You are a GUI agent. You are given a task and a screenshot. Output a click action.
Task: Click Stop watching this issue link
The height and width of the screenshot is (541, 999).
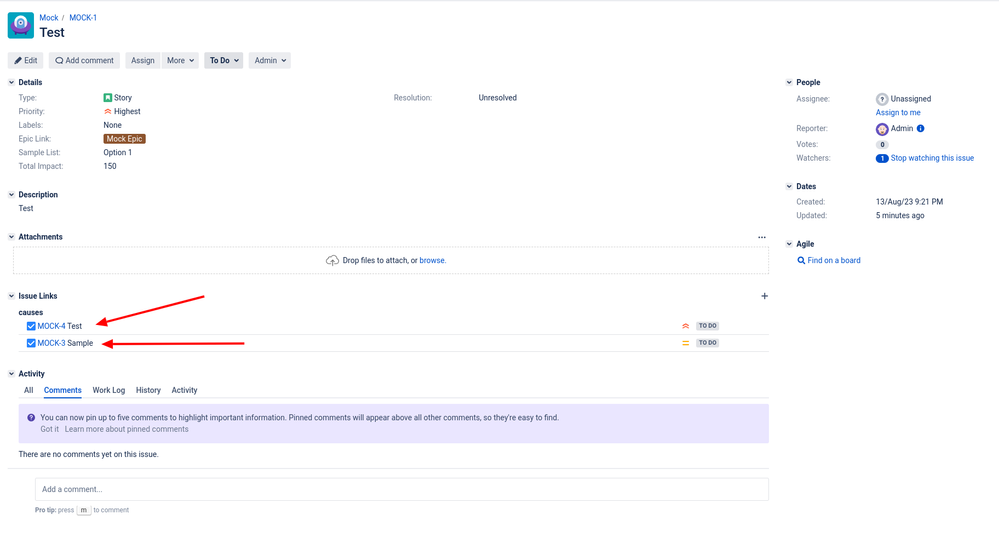click(x=932, y=158)
